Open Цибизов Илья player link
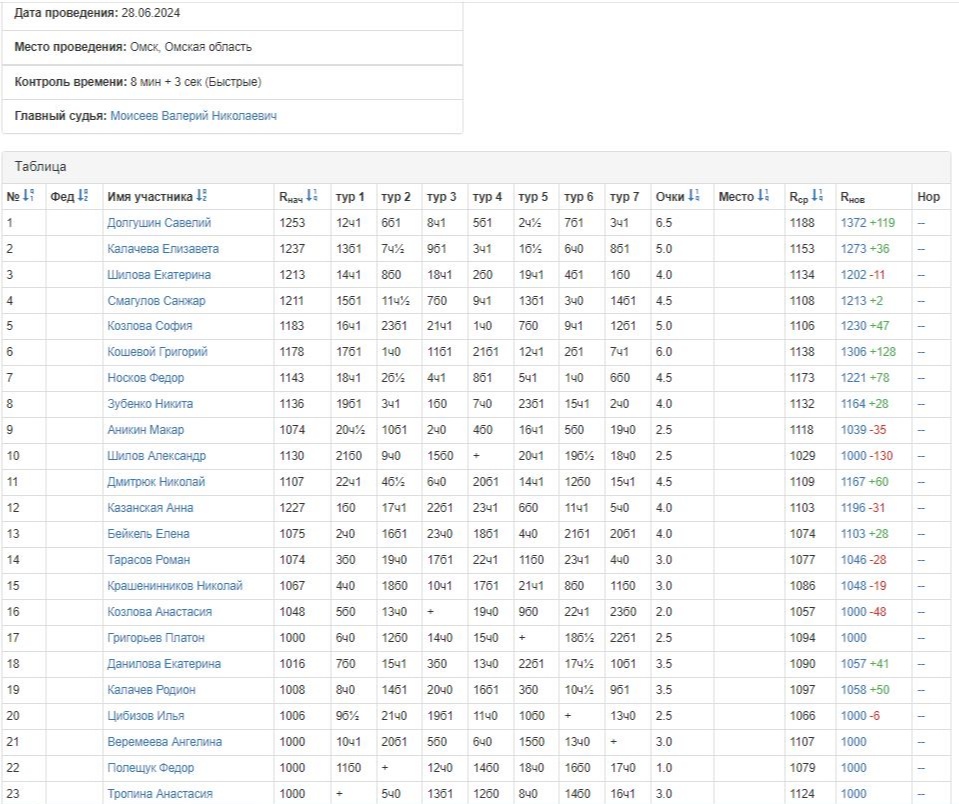 point(145,716)
